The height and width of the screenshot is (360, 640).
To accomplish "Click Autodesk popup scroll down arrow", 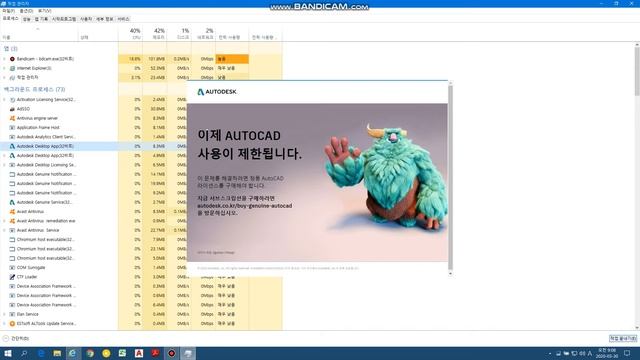I will [x=450, y=273].
